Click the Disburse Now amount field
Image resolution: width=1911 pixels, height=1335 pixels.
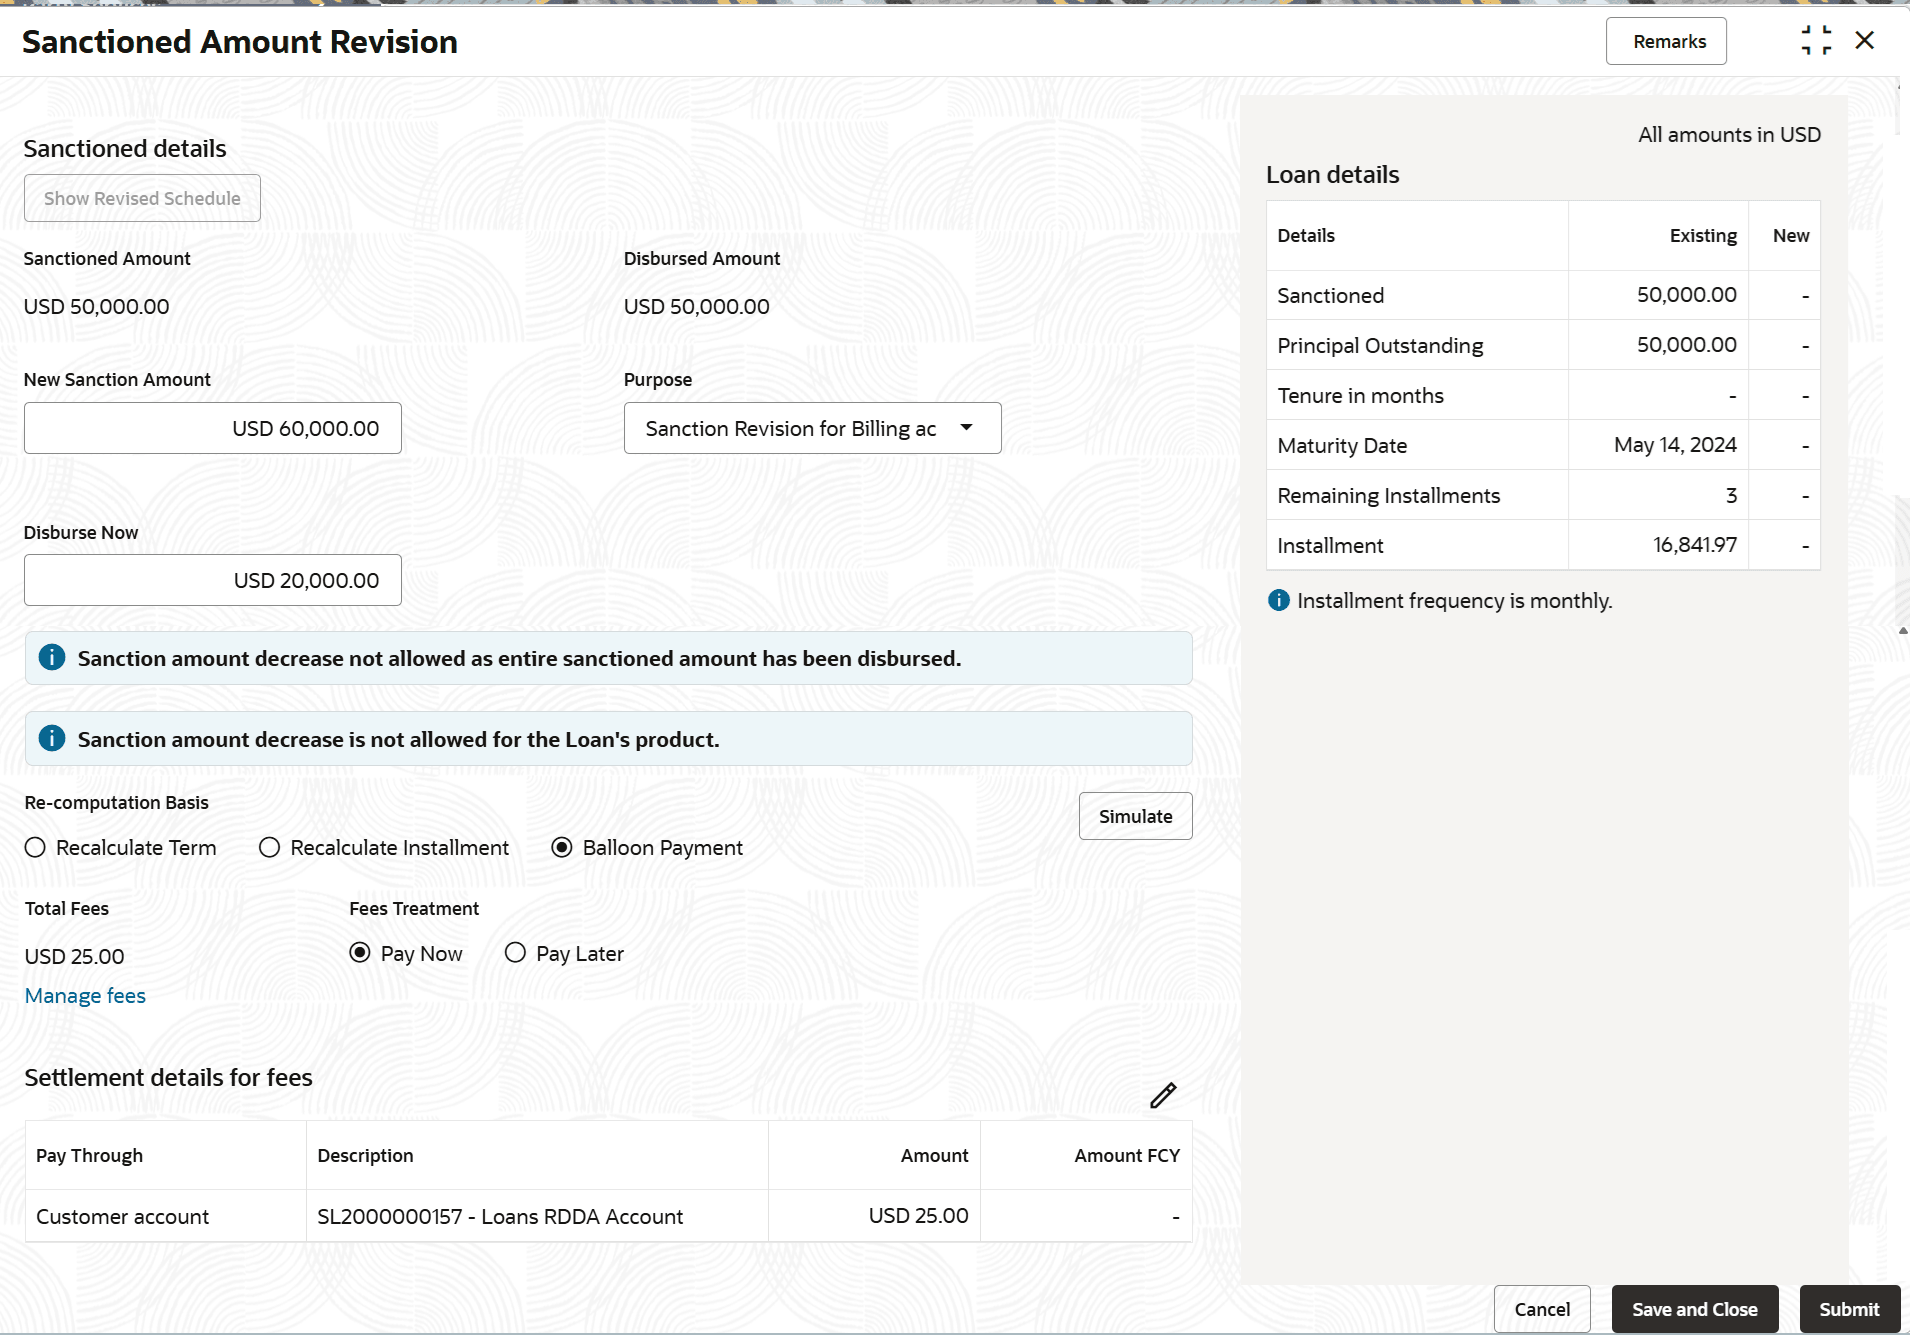coord(213,580)
